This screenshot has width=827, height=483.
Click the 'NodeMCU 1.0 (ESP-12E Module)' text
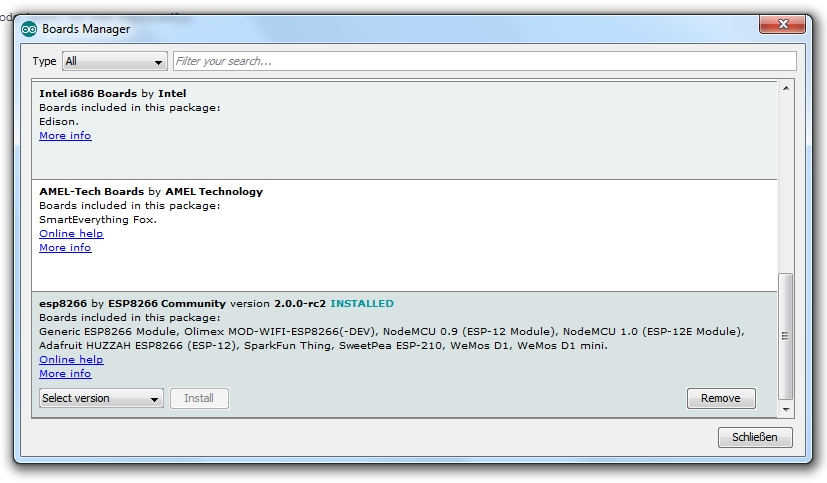coord(653,332)
